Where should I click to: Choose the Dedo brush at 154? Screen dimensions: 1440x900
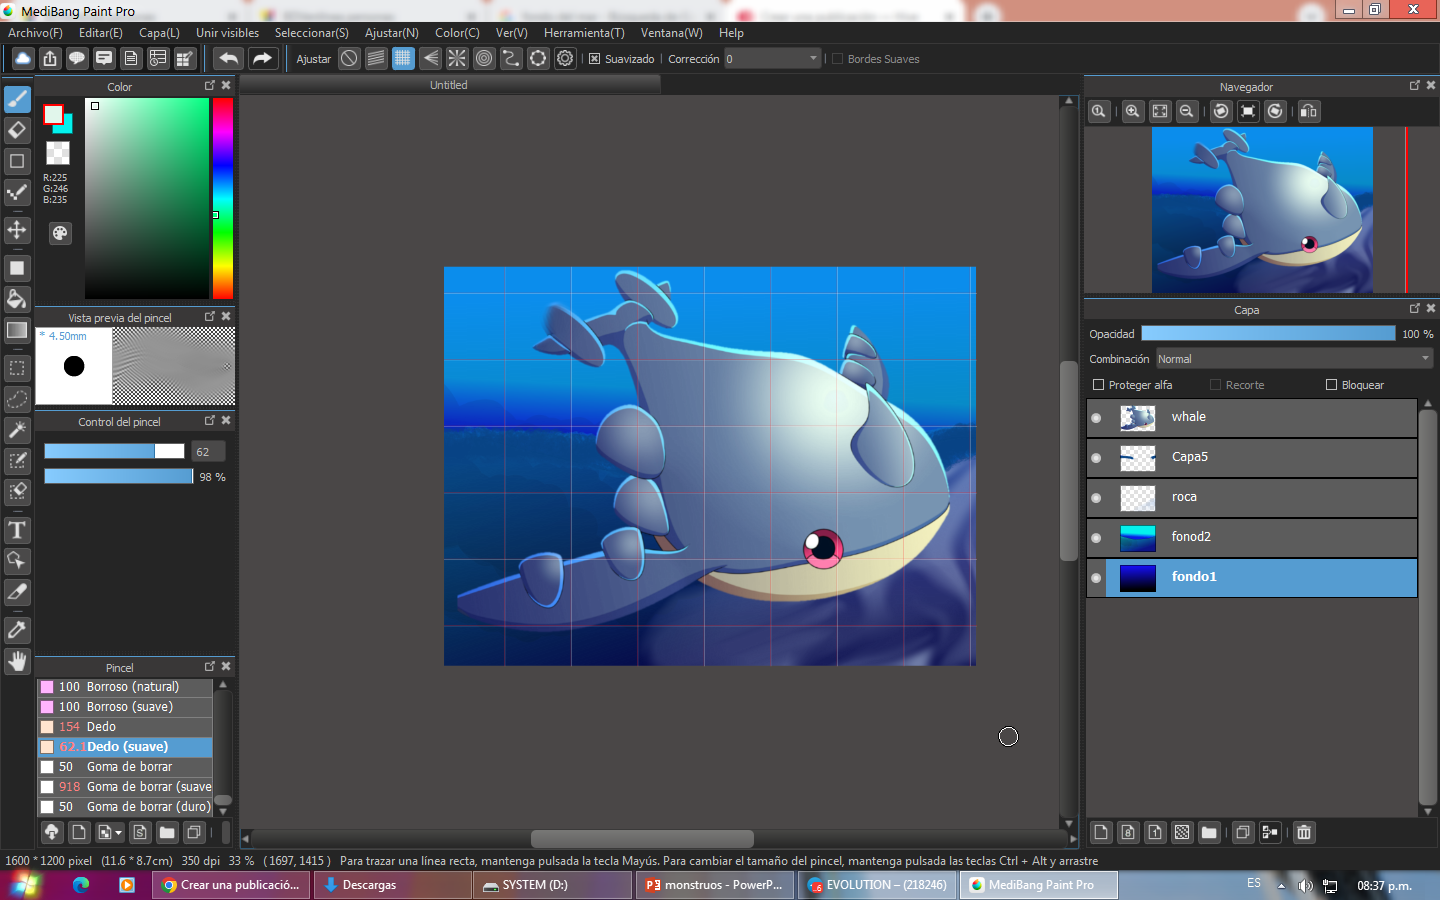coord(125,727)
